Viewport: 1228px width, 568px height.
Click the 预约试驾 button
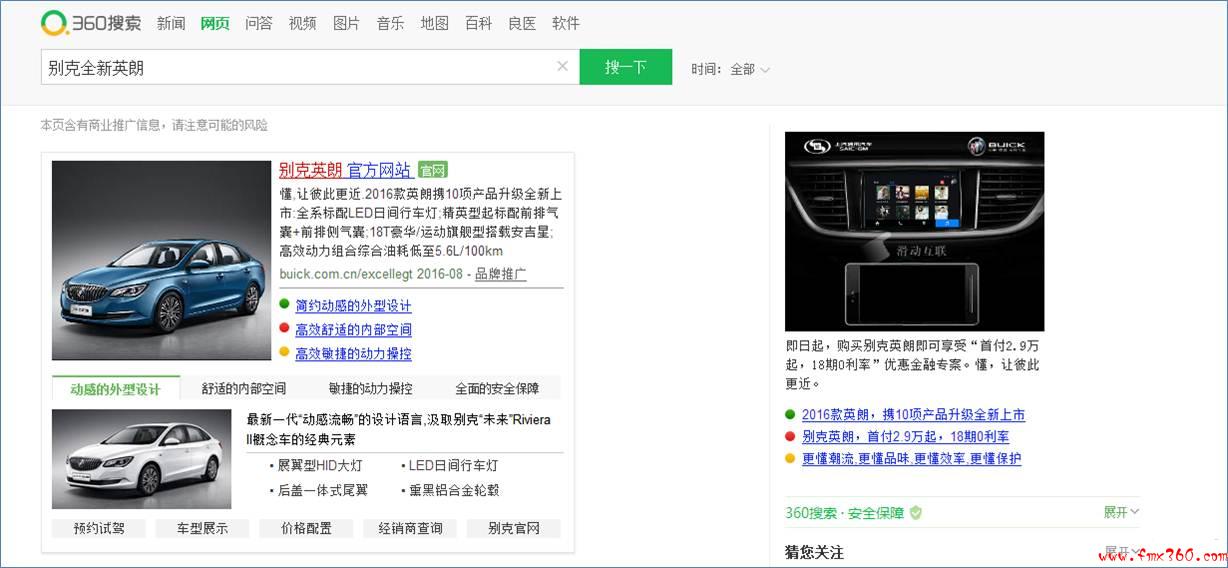tap(98, 528)
